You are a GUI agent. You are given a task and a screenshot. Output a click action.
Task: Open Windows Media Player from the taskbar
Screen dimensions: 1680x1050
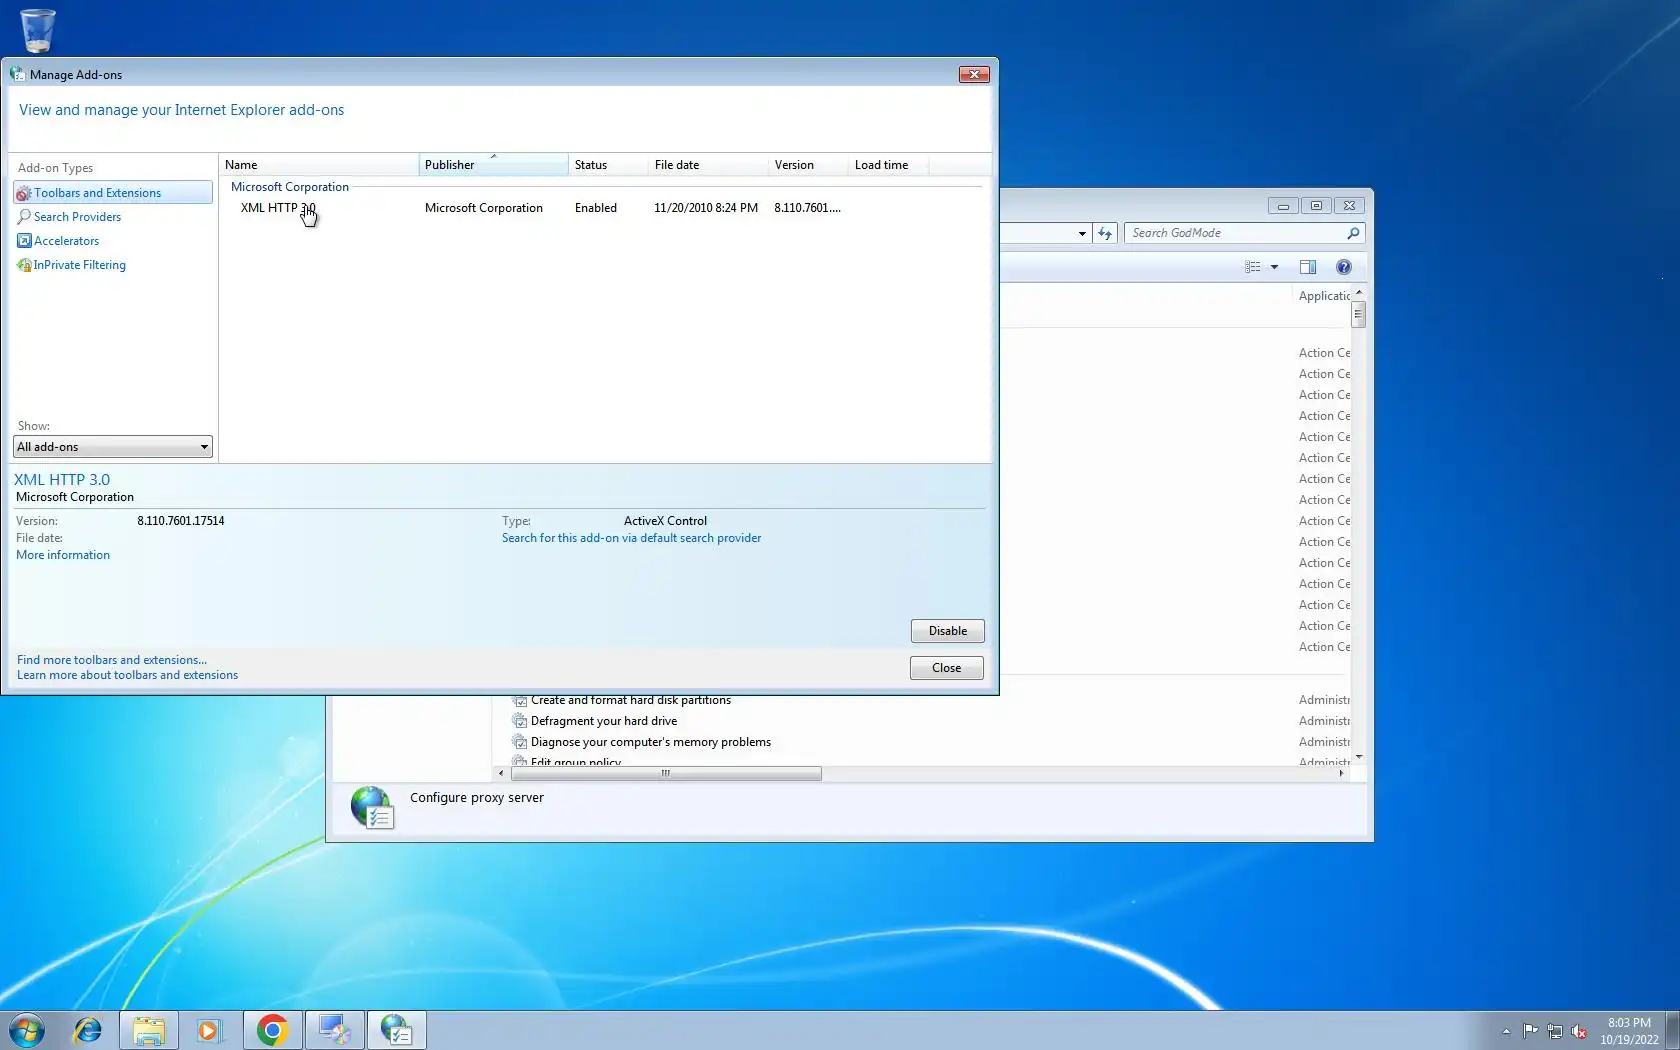pos(210,1030)
